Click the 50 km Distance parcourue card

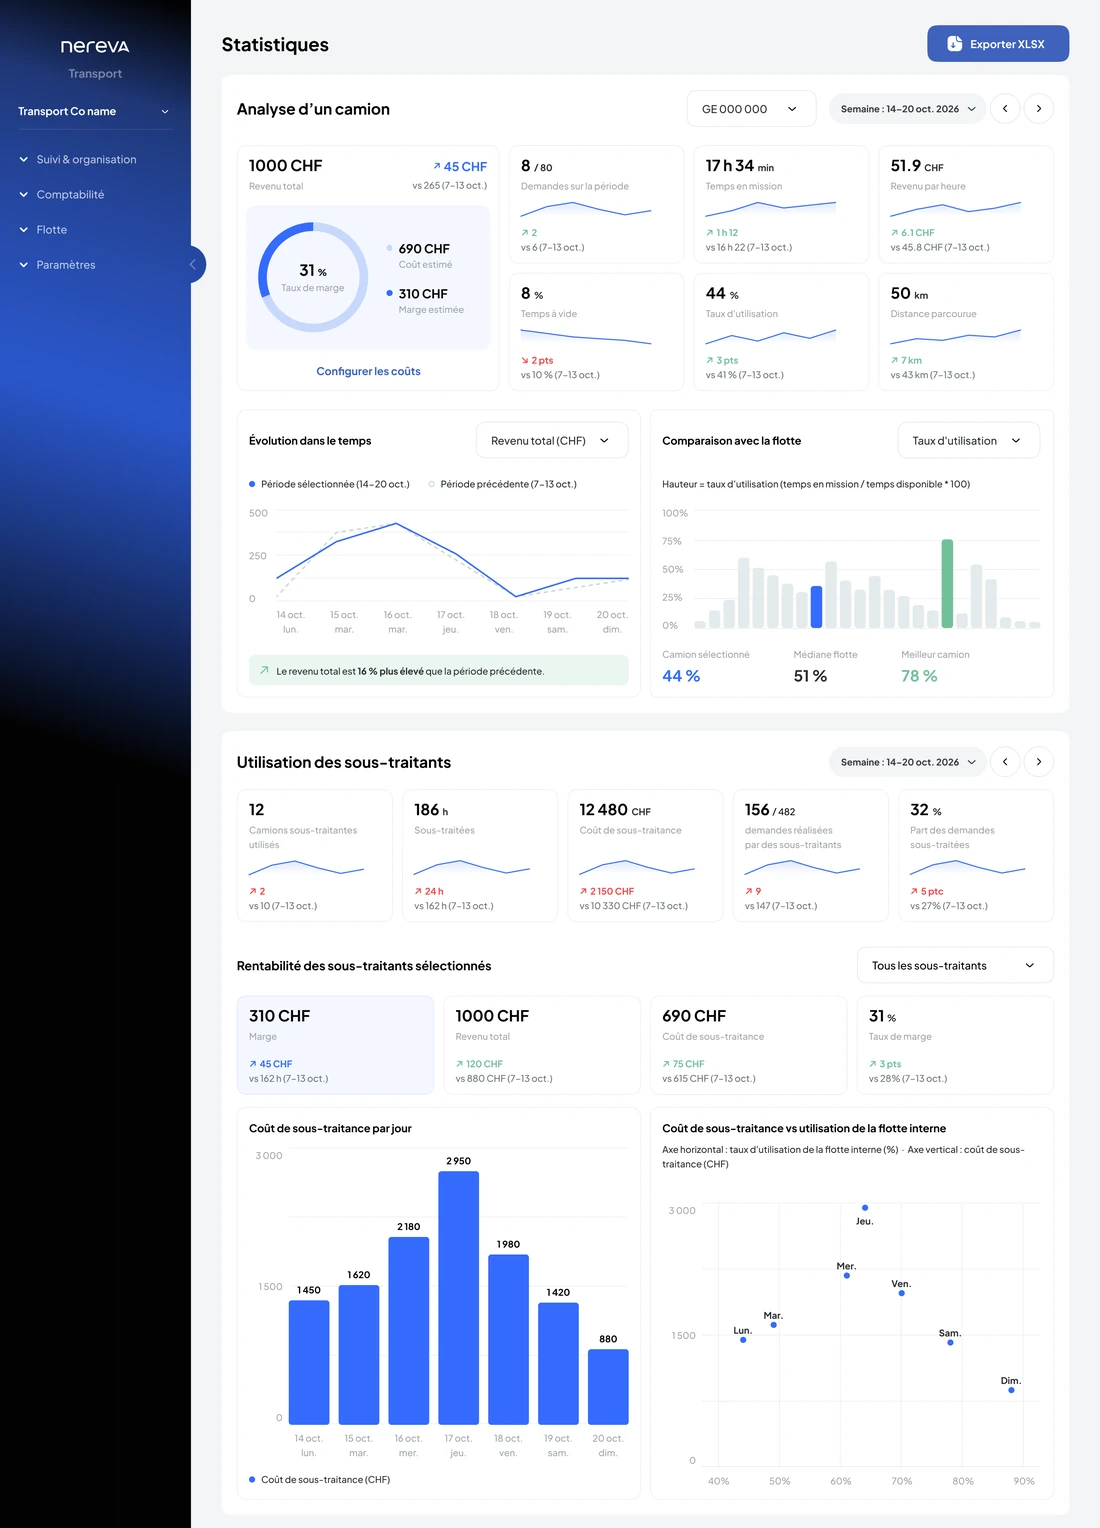pyautogui.click(x=966, y=332)
